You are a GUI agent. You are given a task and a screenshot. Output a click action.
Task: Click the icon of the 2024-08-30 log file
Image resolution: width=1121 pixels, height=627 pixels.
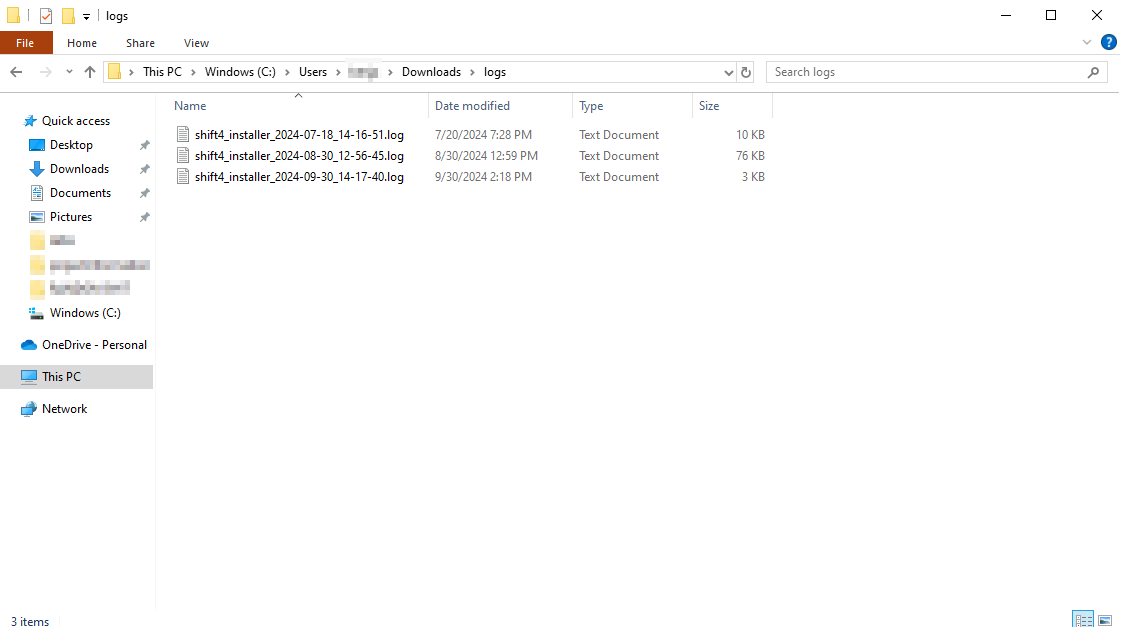[x=183, y=155]
